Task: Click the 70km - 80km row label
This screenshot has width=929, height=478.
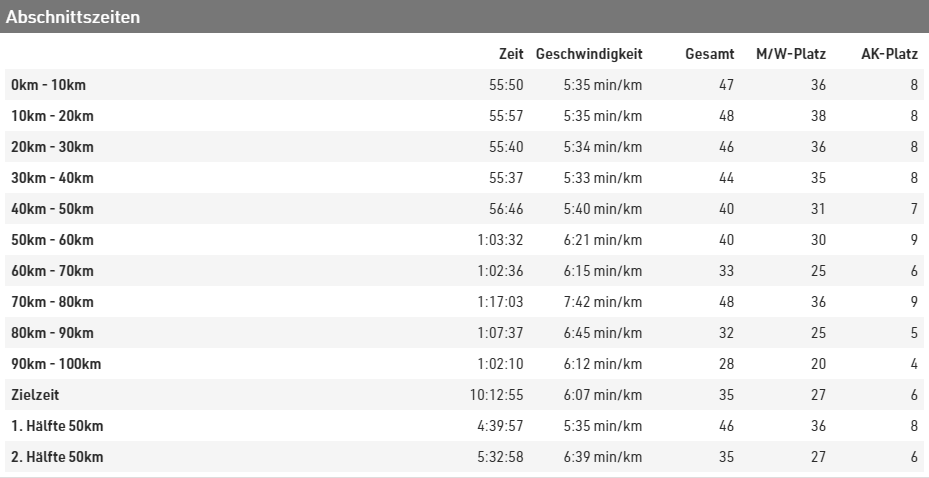Action: point(52,302)
